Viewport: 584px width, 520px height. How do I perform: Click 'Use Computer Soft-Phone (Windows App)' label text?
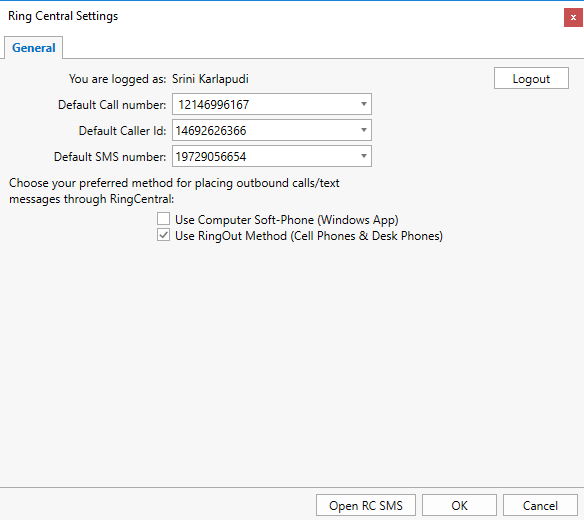(x=287, y=220)
